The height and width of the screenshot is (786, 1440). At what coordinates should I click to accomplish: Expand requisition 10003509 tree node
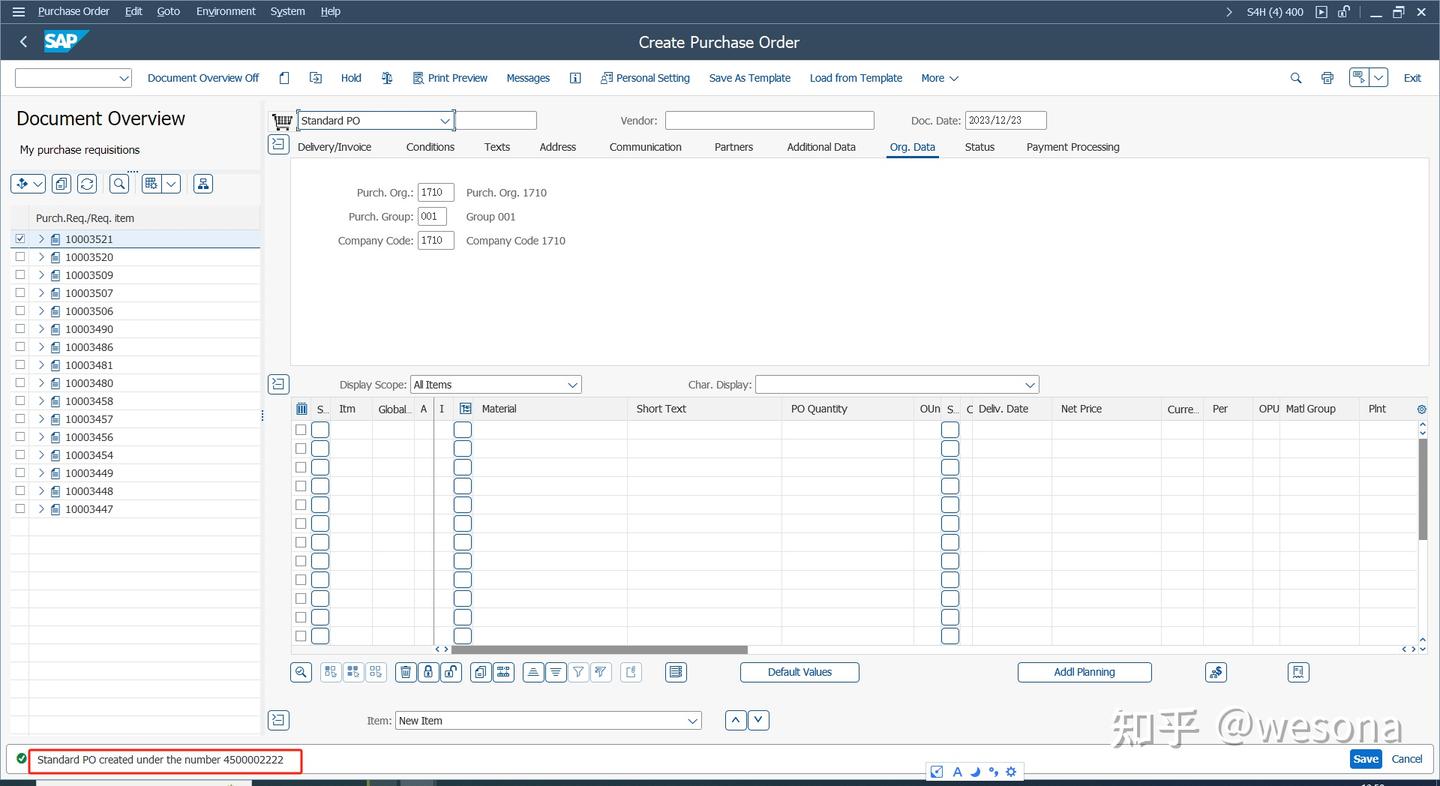pyautogui.click(x=41, y=275)
